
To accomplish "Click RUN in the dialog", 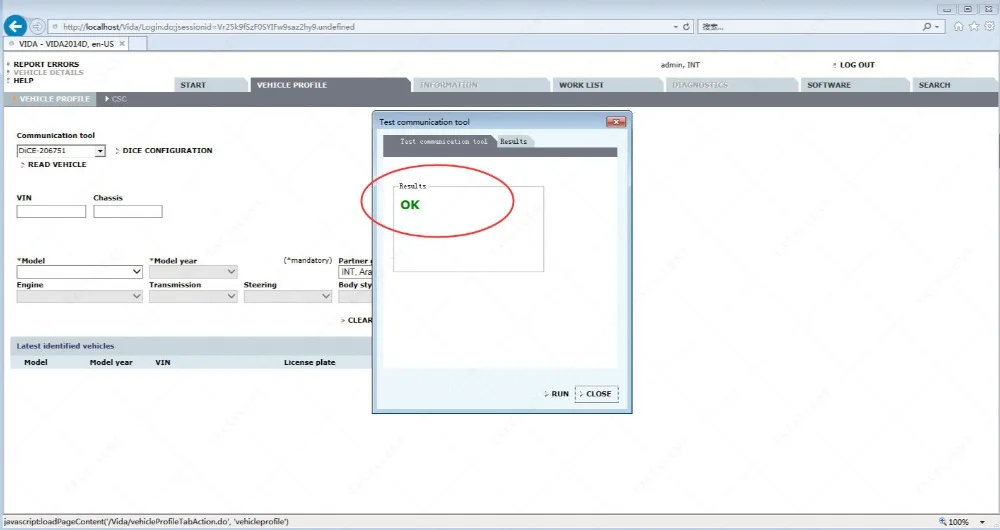I will tap(560, 394).
